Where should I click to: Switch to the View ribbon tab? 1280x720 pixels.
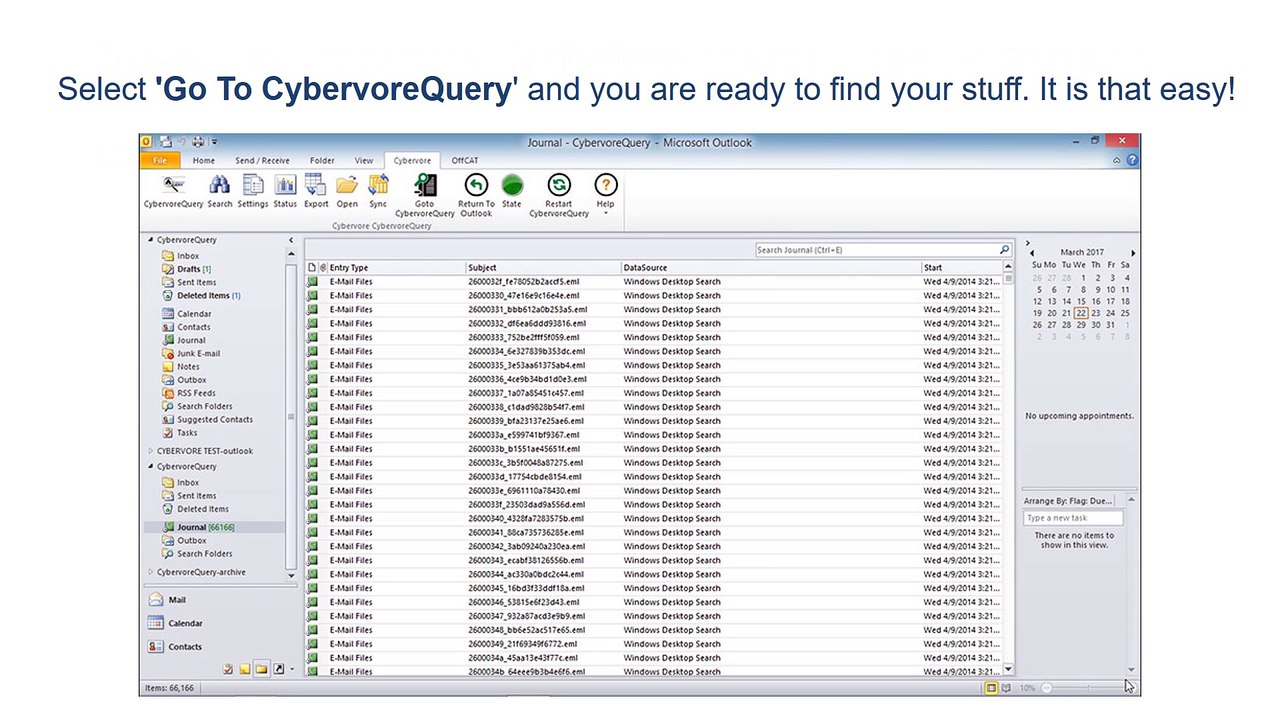point(364,160)
